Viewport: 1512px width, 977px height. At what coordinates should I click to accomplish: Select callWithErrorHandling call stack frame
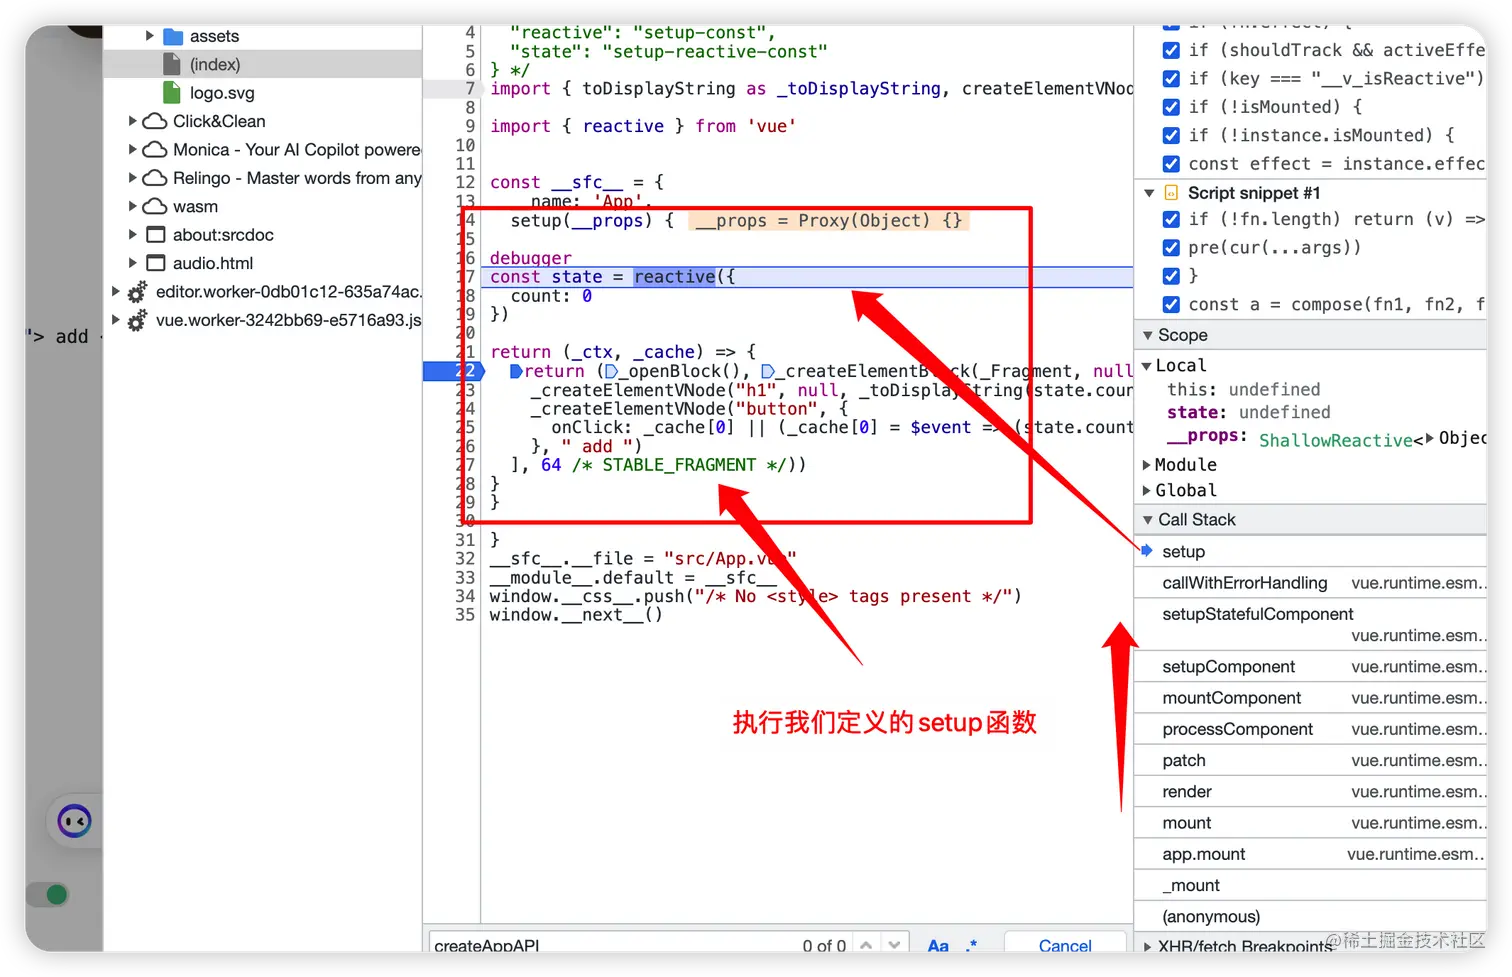pos(1311,583)
